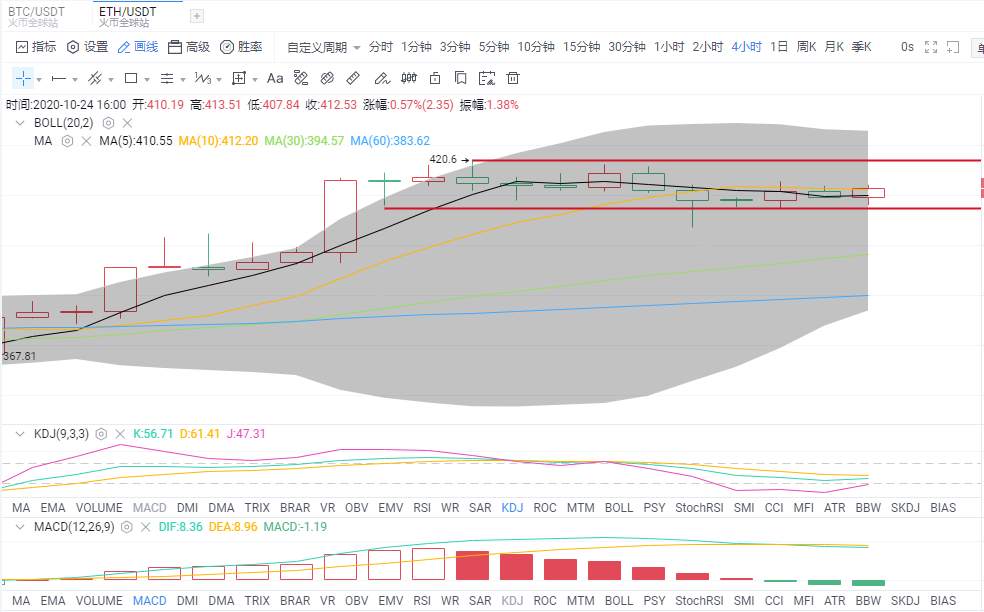Expand the Fibonacci tool dropdown arrow
The image size is (984, 612).
[x=183, y=80]
